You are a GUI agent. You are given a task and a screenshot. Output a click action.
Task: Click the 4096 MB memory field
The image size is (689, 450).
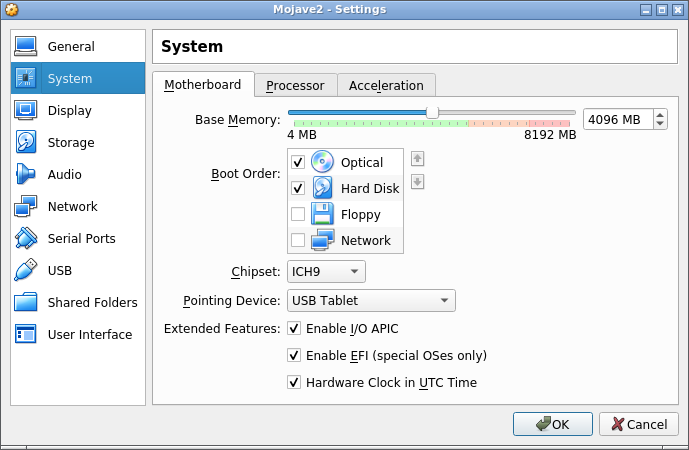tap(618, 119)
